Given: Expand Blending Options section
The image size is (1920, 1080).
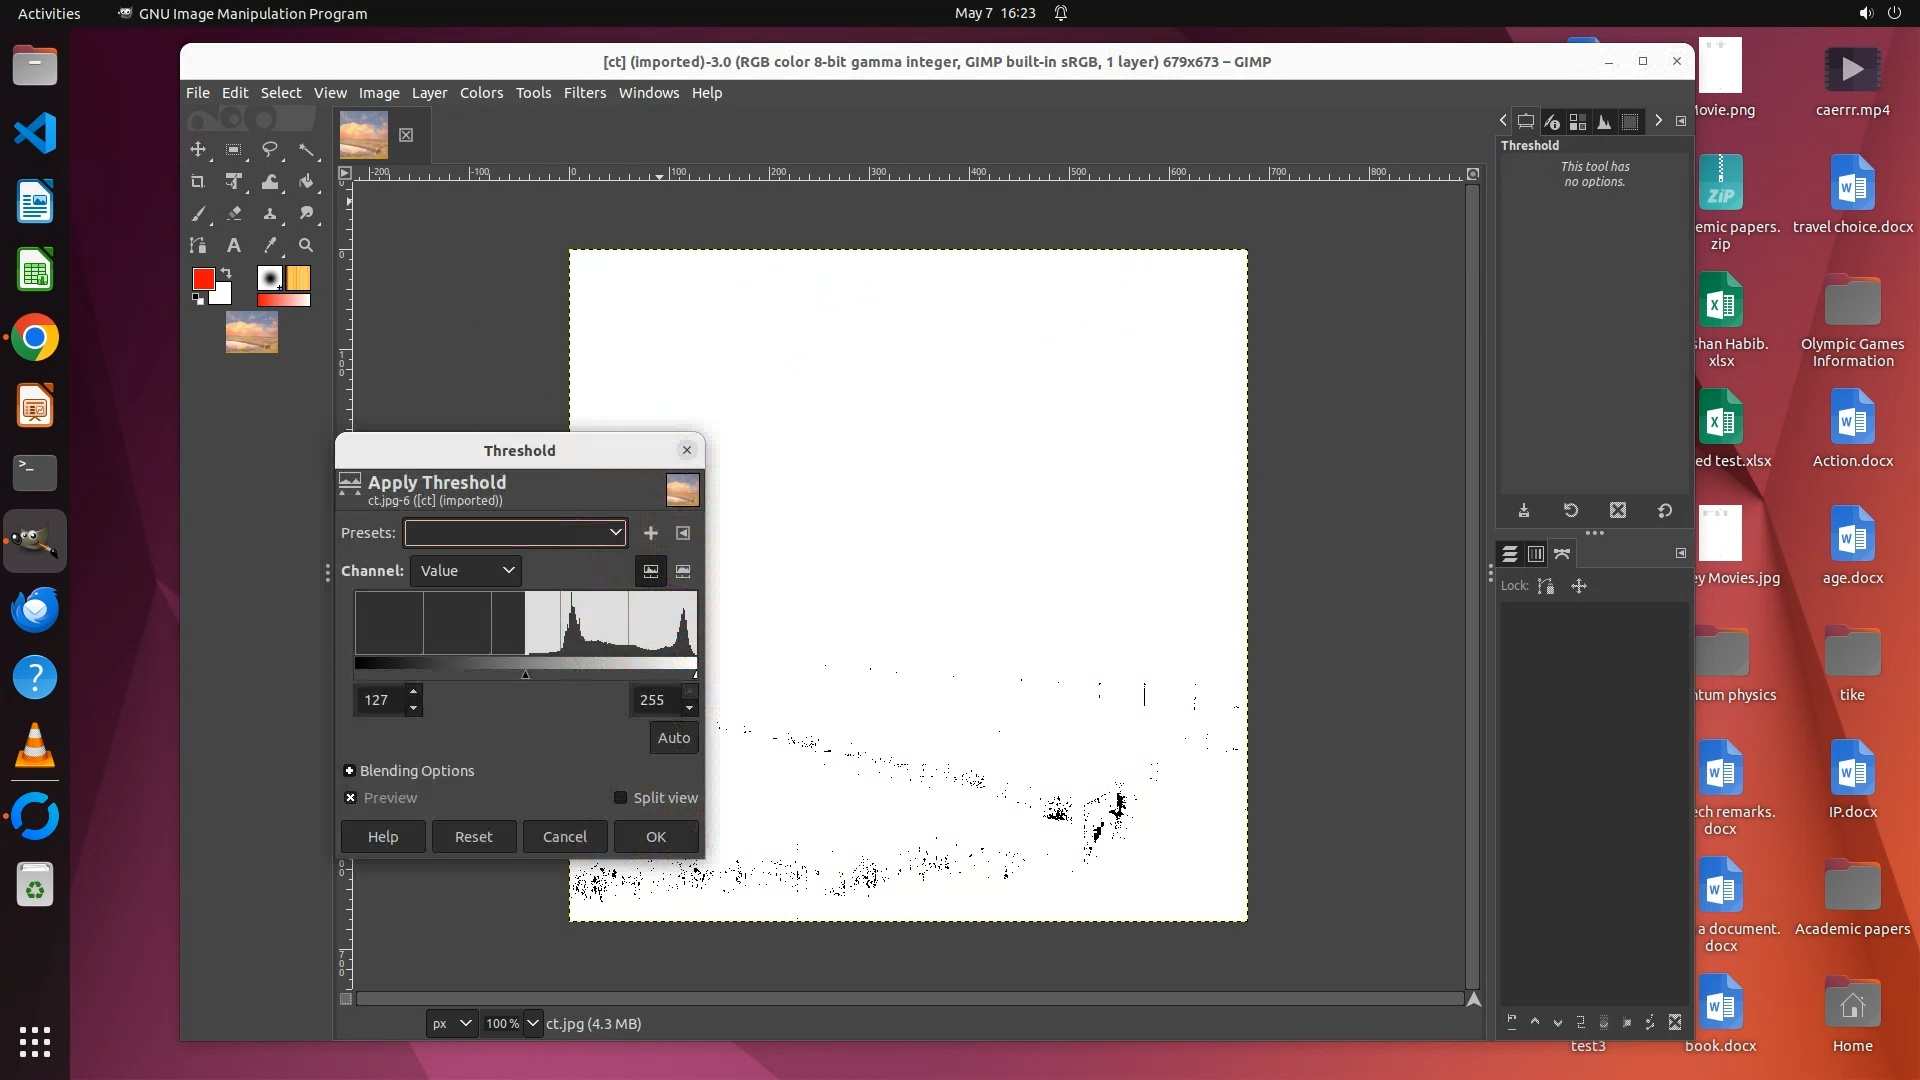Looking at the screenshot, I should point(349,771).
